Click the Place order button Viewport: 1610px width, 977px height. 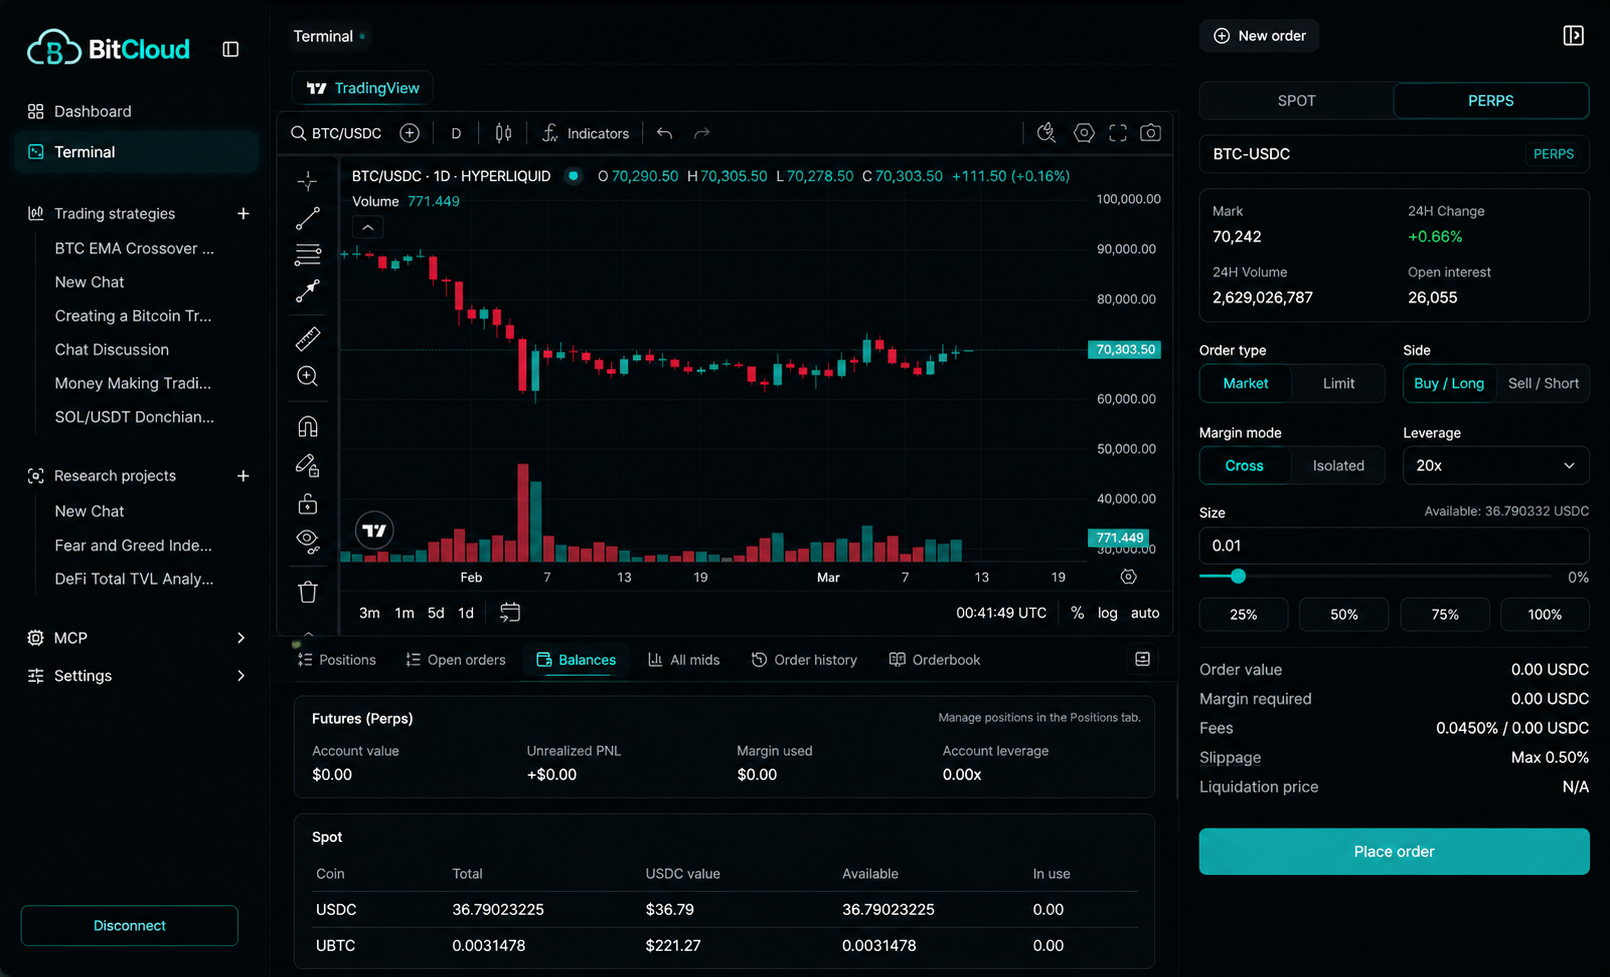tap(1394, 851)
